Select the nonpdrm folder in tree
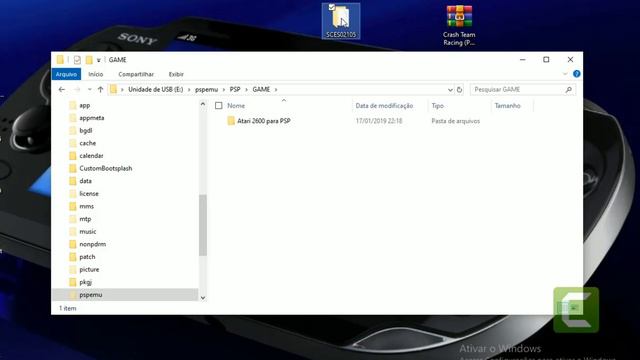 tap(92, 244)
